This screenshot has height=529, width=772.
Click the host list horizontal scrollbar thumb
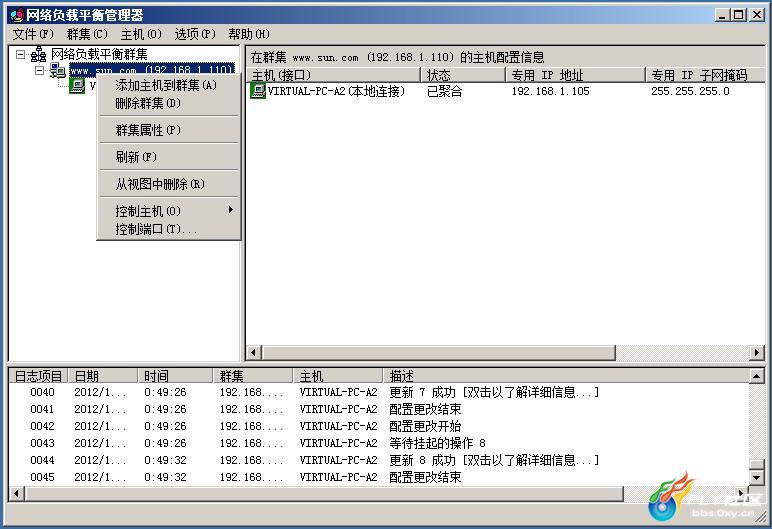tap(439, 352)
